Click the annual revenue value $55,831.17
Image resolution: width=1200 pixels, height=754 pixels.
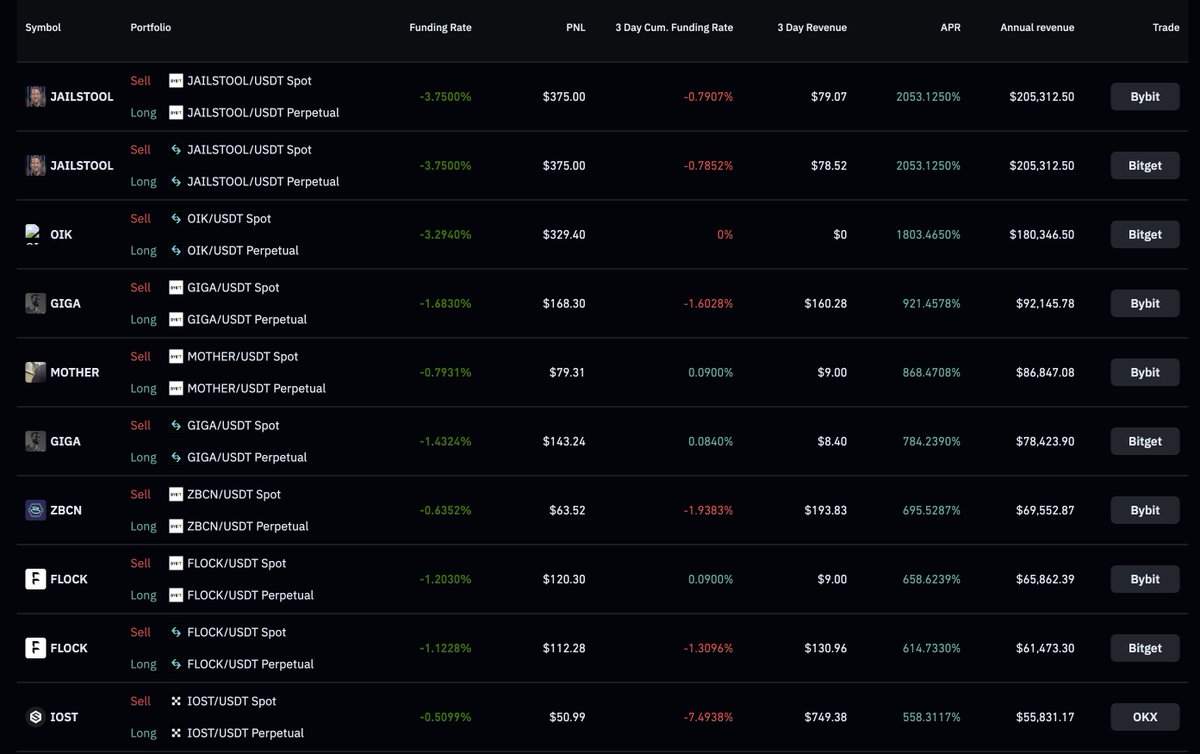(x=1045, y=718)
